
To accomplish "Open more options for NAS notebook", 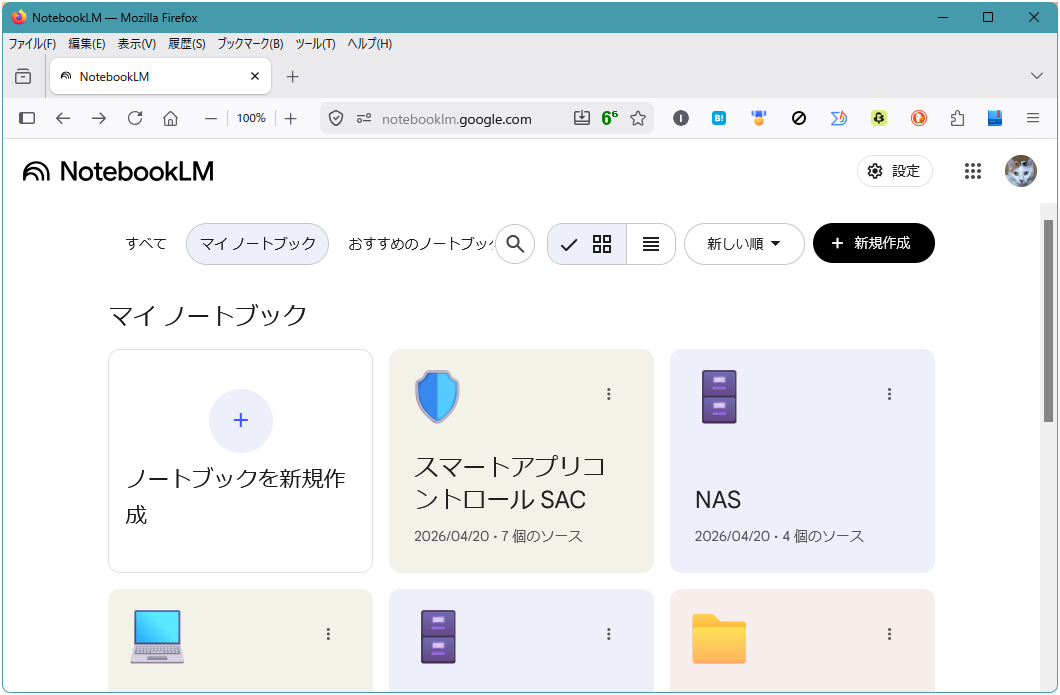I will (x=889, y=393).
